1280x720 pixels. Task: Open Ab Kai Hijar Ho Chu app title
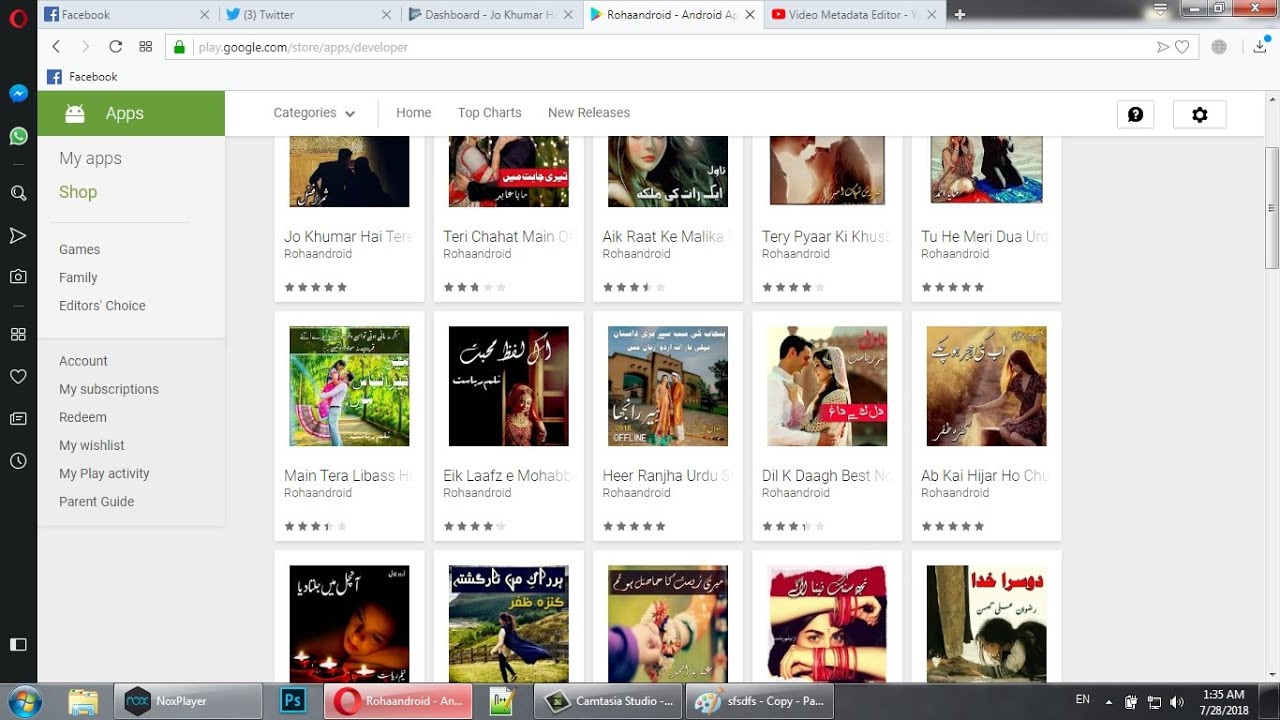click(986, 476)
